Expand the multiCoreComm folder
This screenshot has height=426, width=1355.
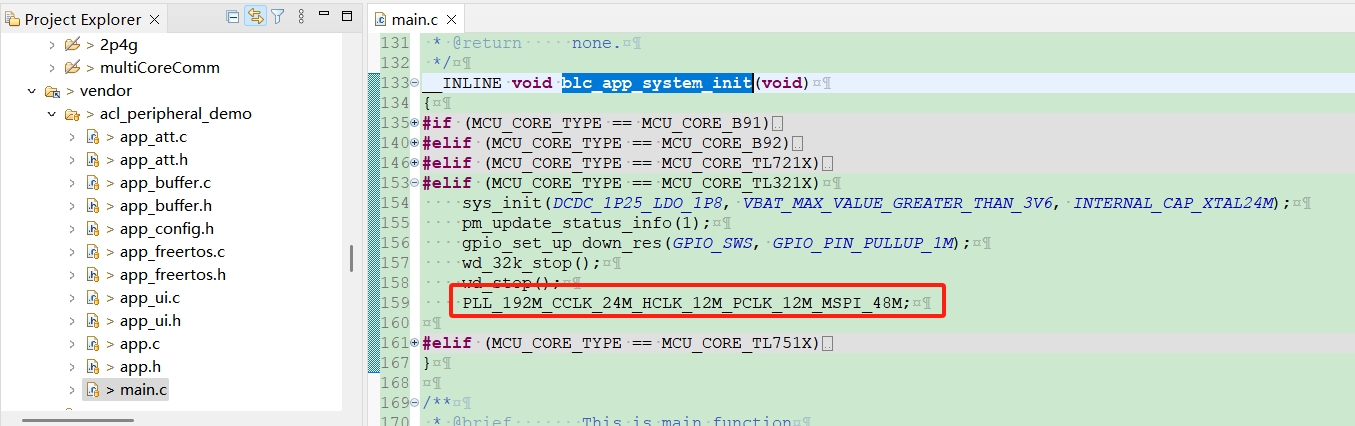tap(52, 68)
